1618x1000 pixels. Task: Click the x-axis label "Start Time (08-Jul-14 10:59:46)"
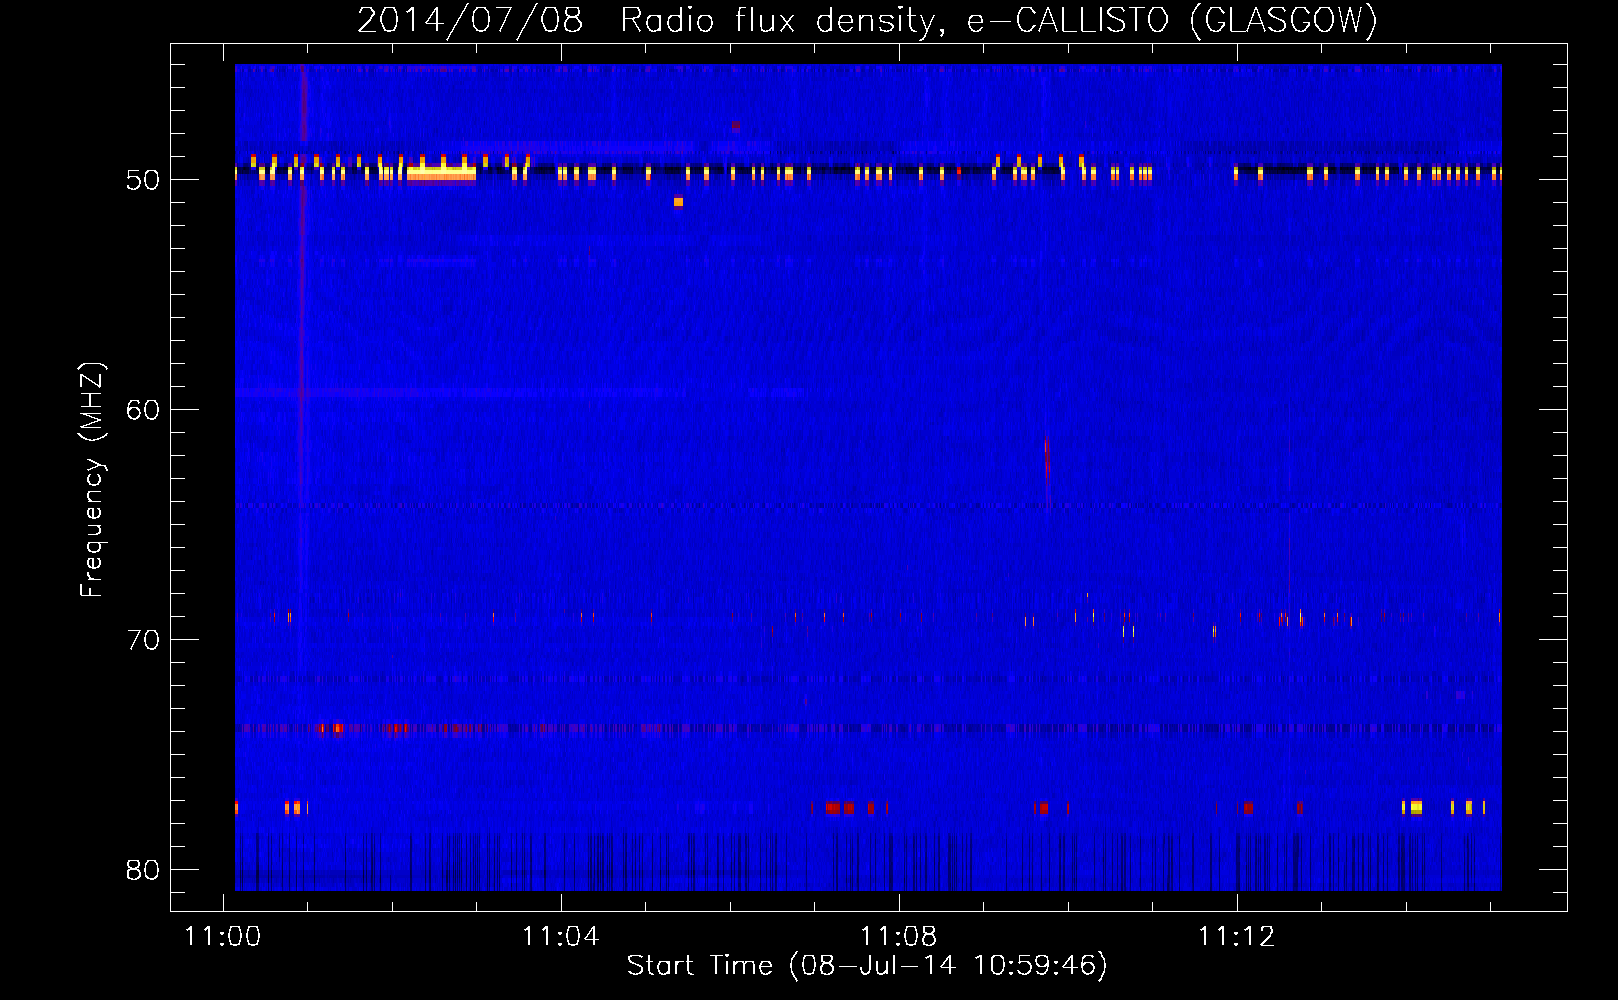point(867,966)
